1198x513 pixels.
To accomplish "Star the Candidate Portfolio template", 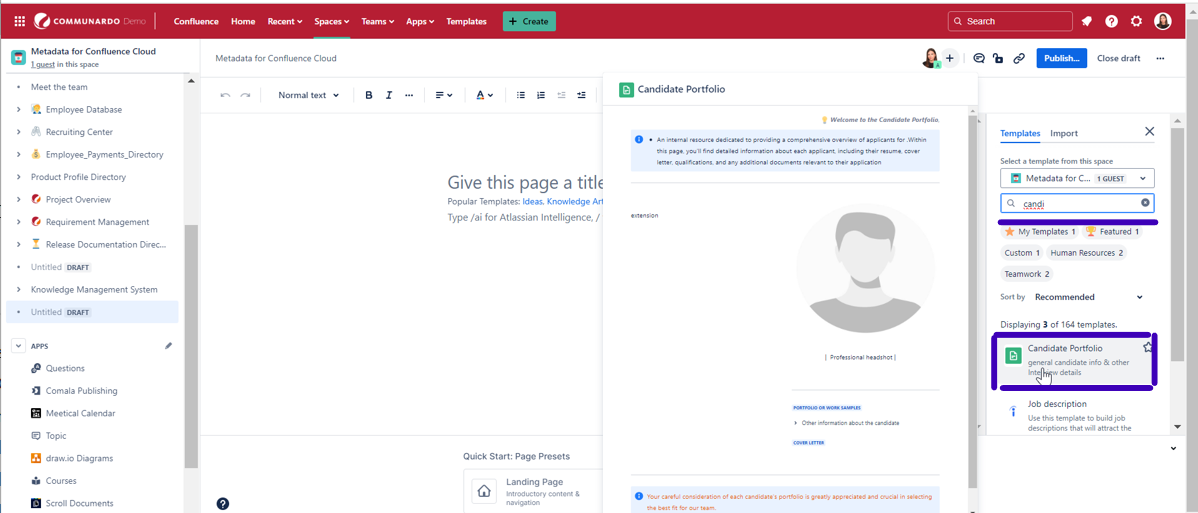I will 1147,348.
